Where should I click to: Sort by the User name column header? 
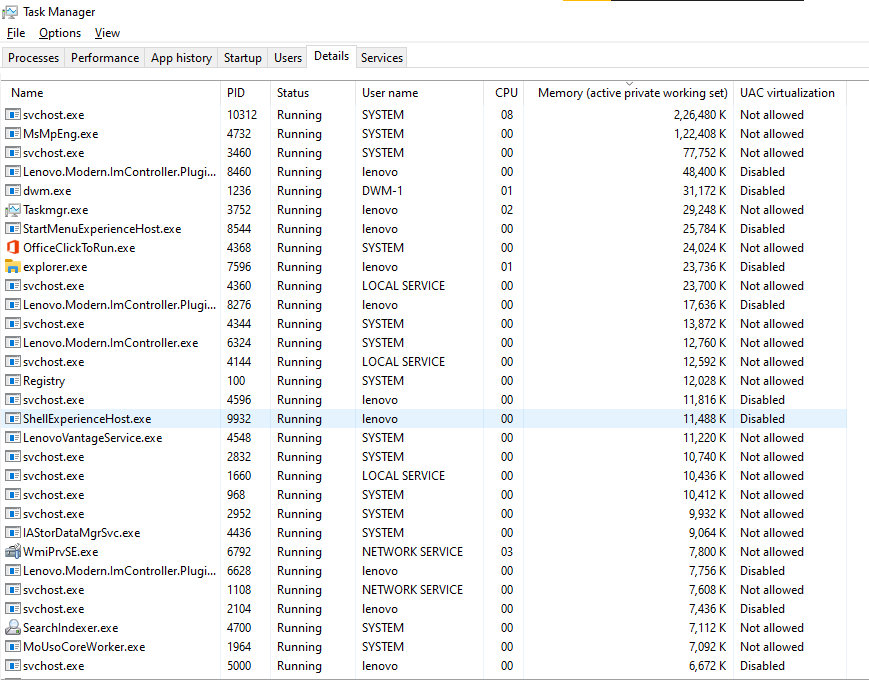[x=390, y=93]
